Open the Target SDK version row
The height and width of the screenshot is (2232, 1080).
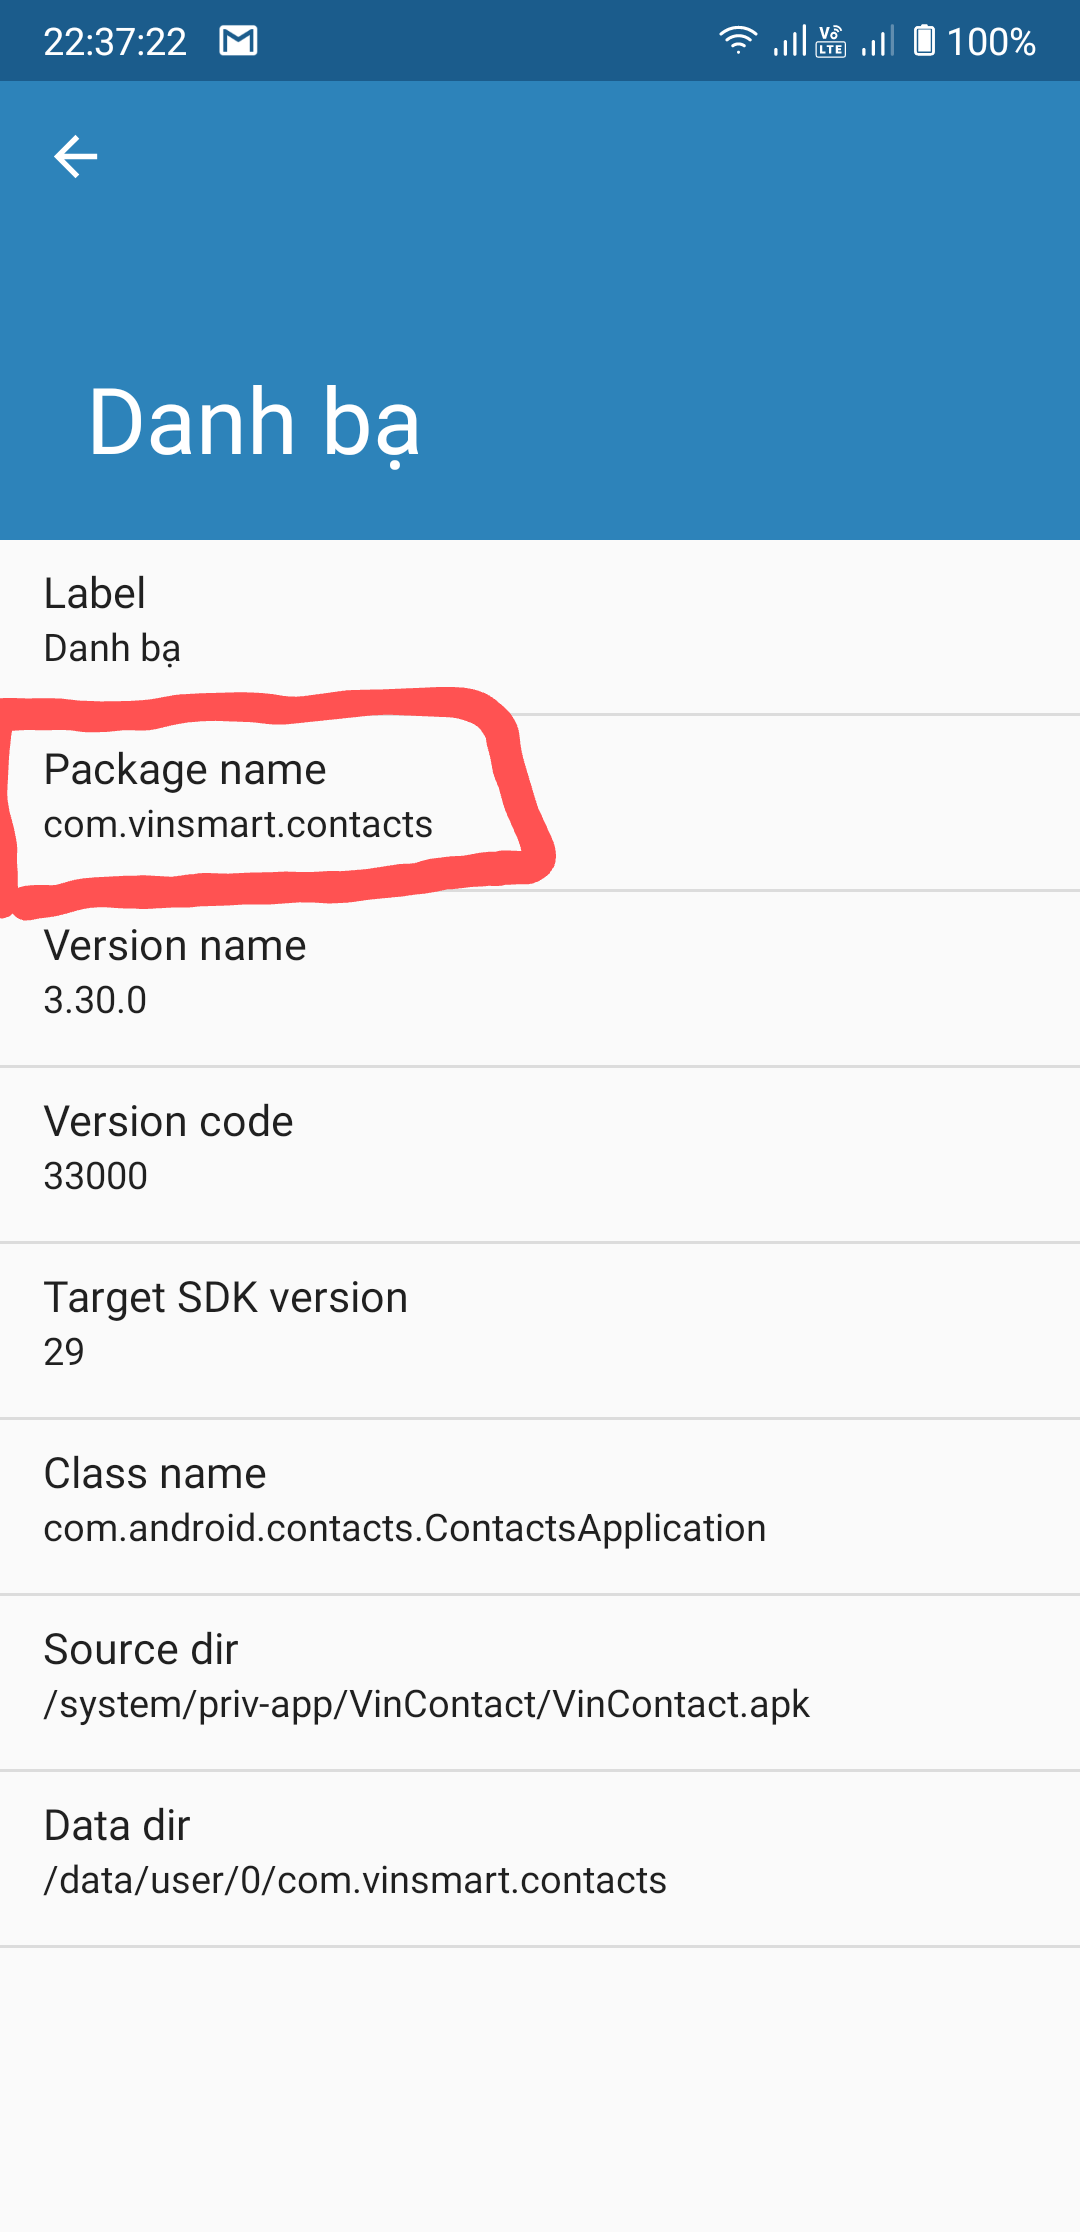tap(540, 1325)
